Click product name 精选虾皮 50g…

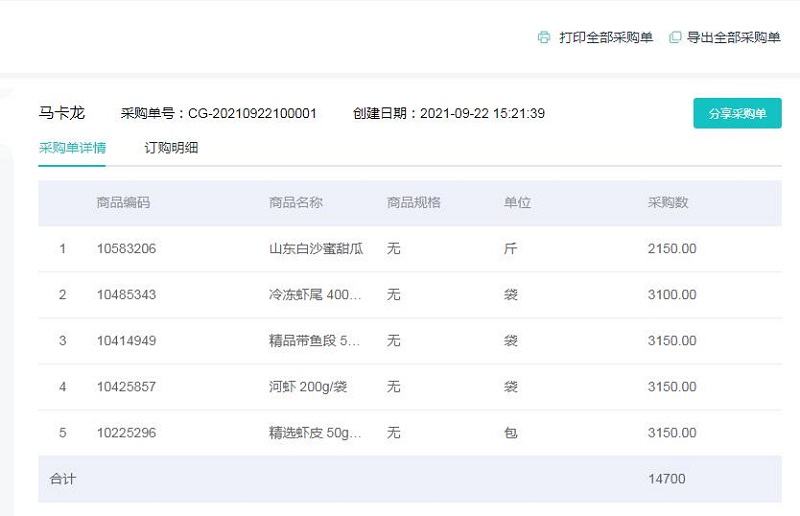point(315,433)
